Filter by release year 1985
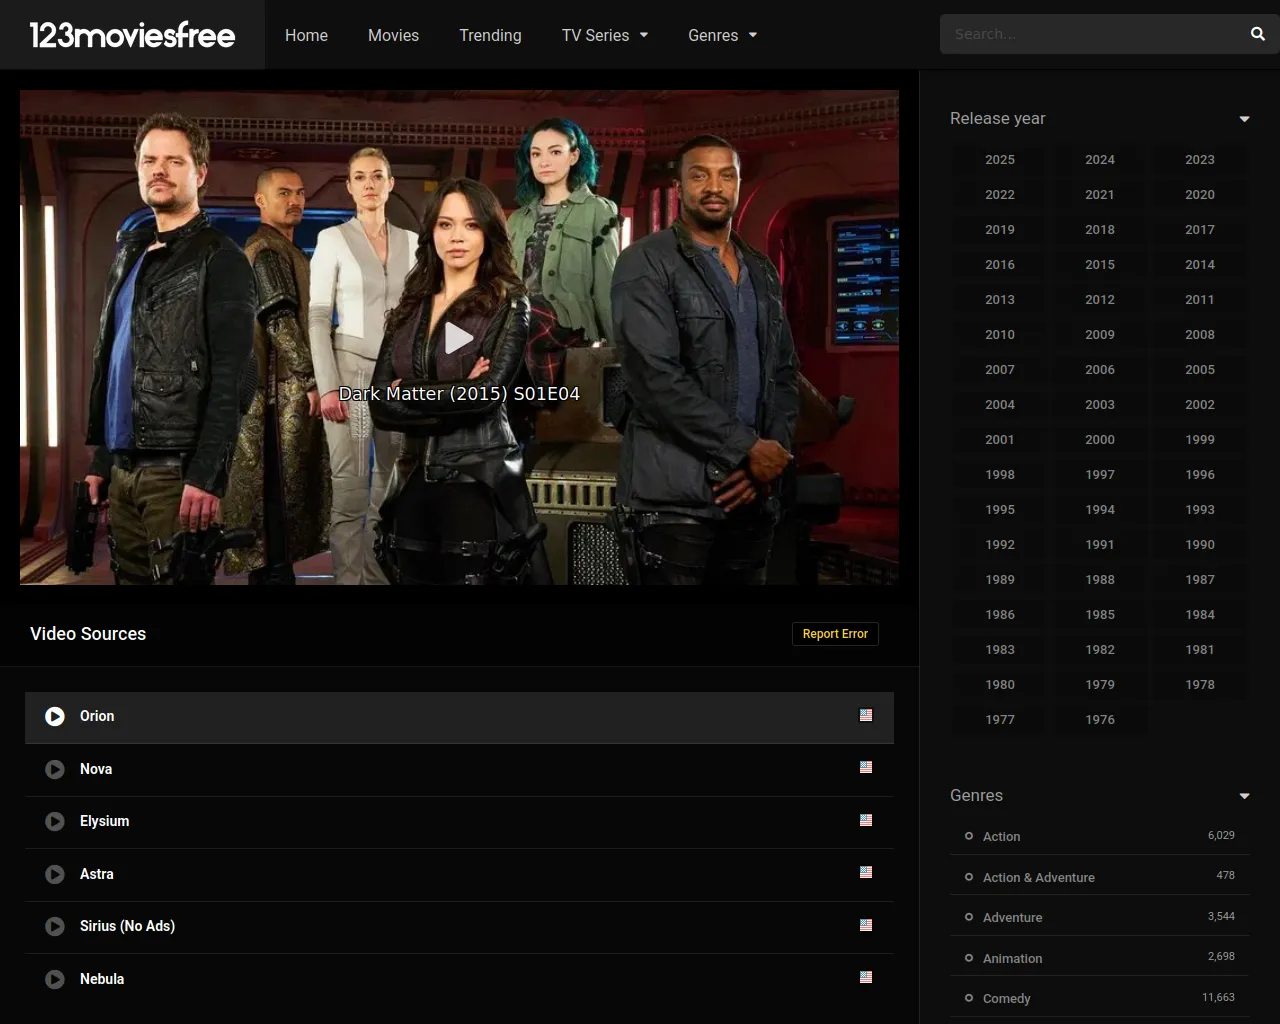Image resolution: width=1280 pixels, height=1024 pixels. (1100, 615)
